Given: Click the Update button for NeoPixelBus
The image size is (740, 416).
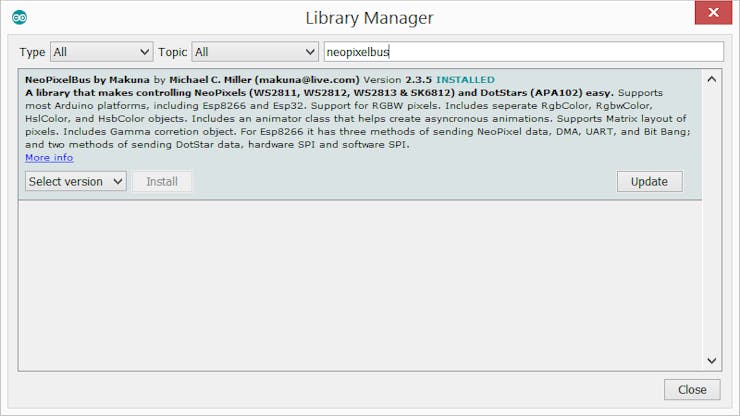Looking at the screenshot, I should [649, 181].
